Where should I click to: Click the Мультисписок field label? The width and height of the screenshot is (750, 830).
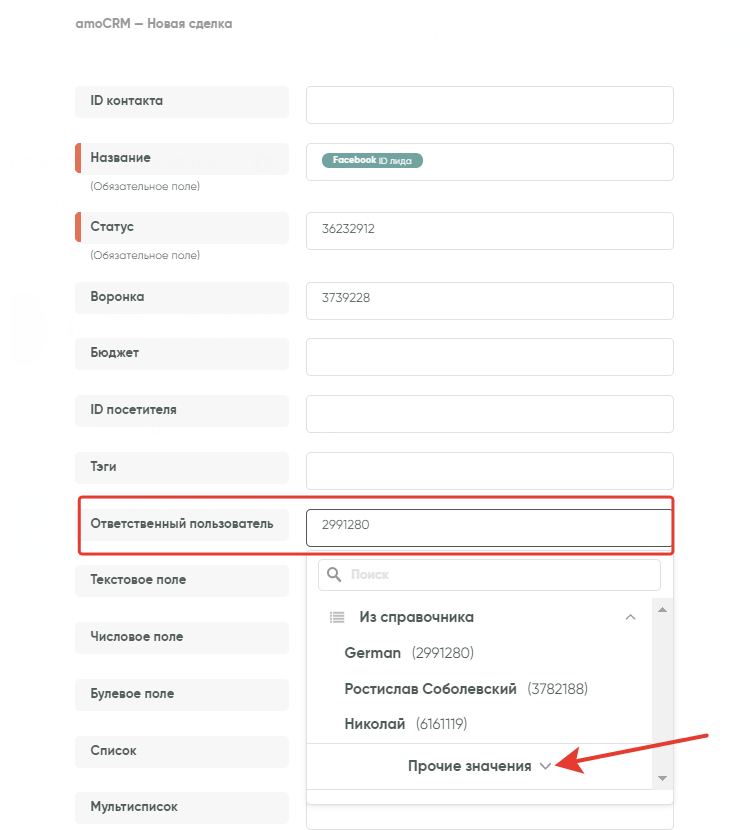134,806
